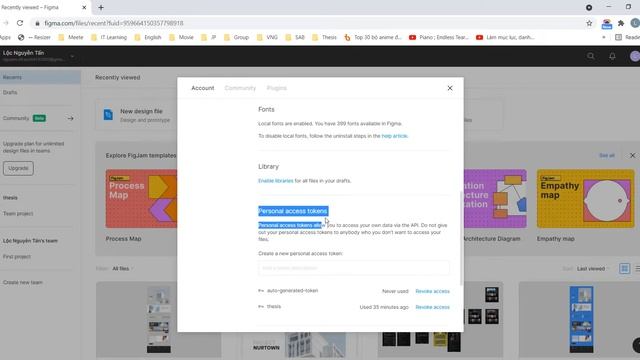The image size is (640, 360).
Task: Open a new browser tab
Action: (x=101, y=7)
